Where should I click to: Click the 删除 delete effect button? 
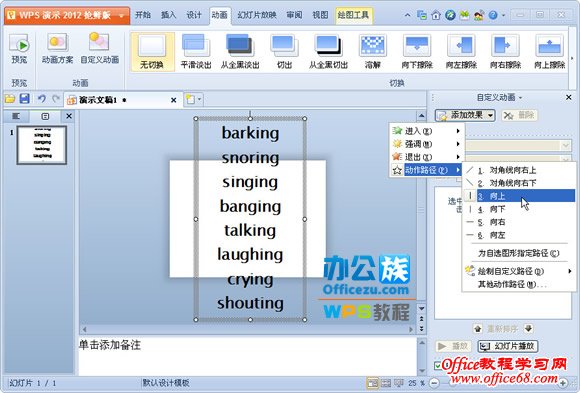click(519, 115)
